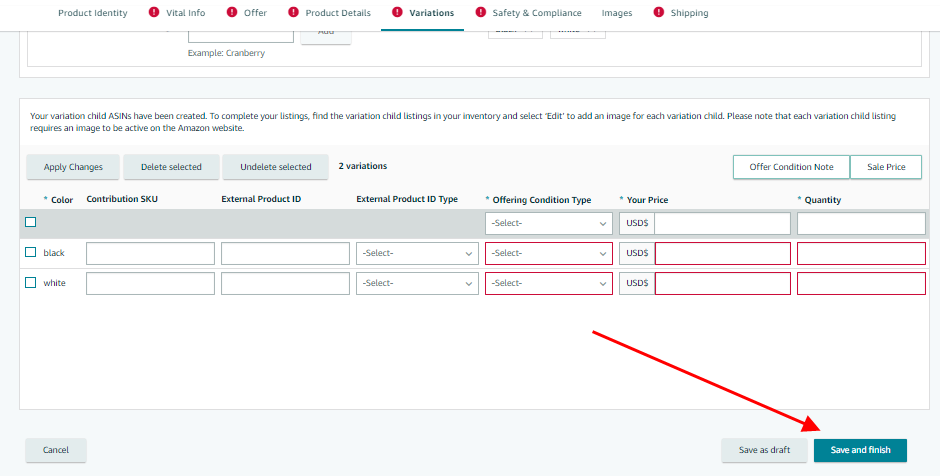The width and height of the screenshot is (940, 476).
Task: Click the error icon beside Variations tab
Action: click(397, 12)
